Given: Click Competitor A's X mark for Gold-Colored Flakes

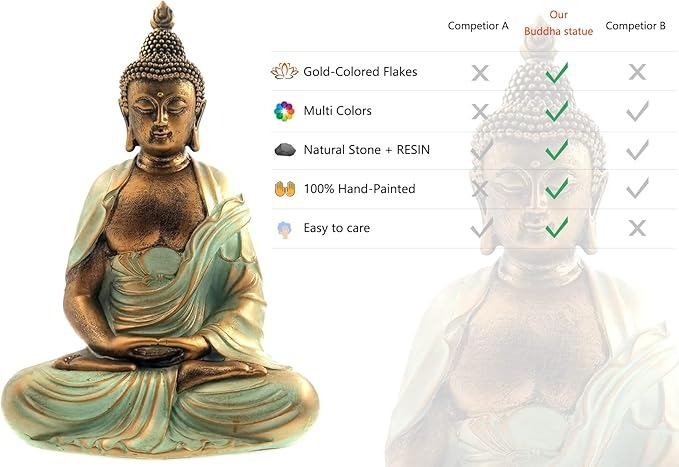Looking at the screenshot, I should (480, 73).
